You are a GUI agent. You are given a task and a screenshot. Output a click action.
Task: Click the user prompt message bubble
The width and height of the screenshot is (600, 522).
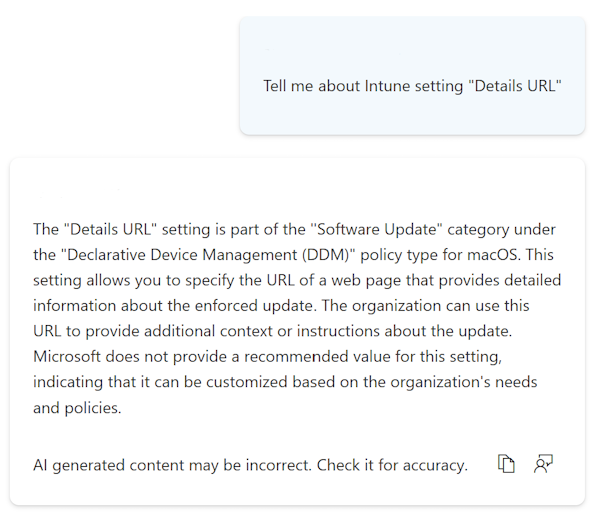[412, 75]
